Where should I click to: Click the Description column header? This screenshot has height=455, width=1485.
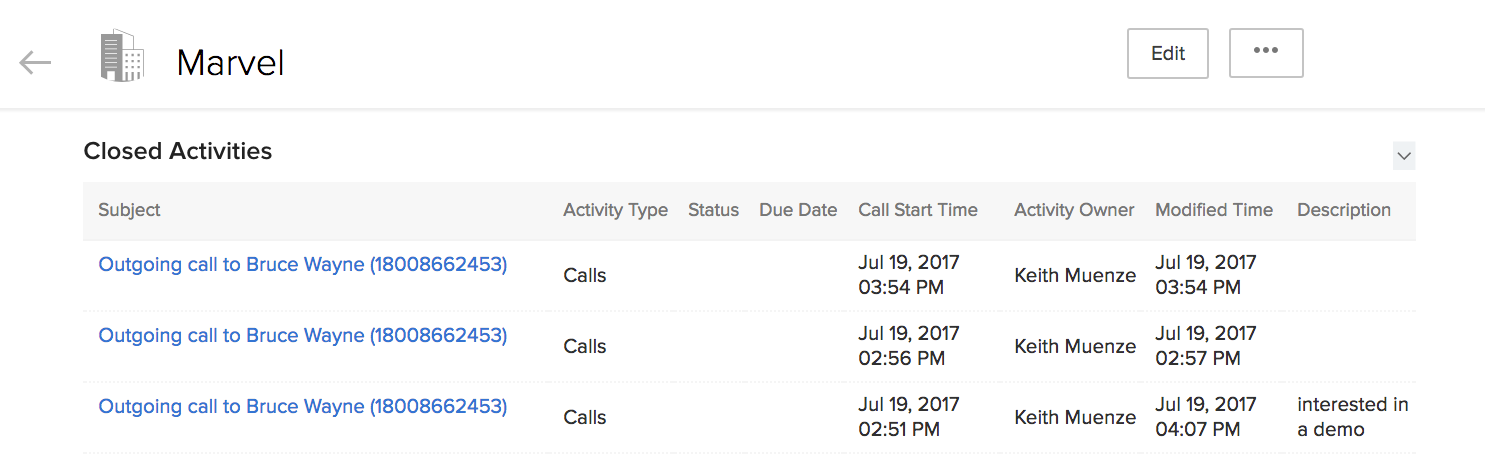1344,210
